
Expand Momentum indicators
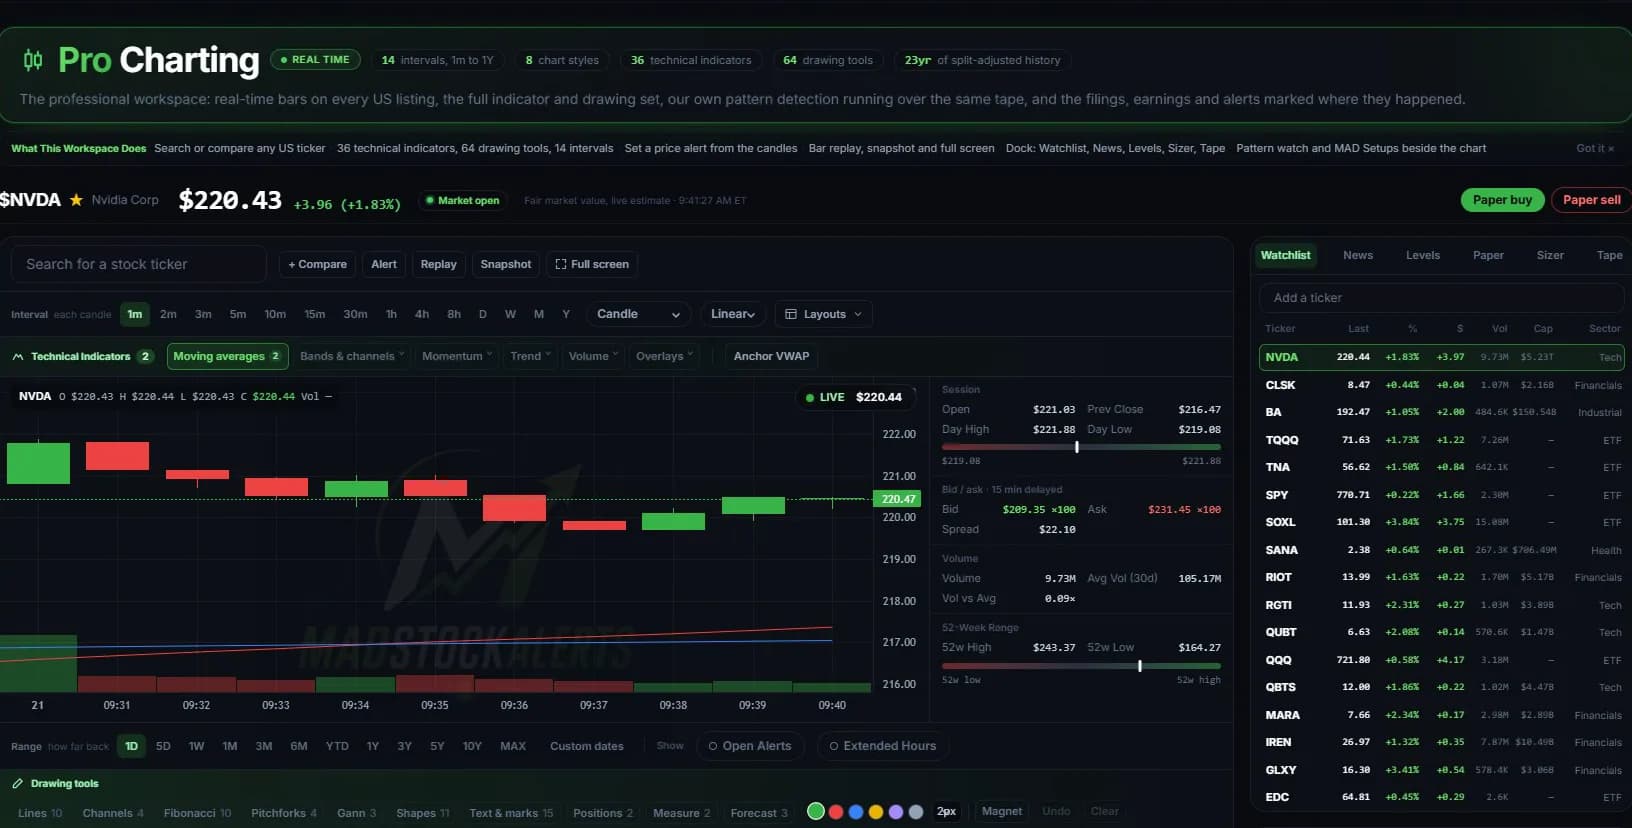click(457, 356)
